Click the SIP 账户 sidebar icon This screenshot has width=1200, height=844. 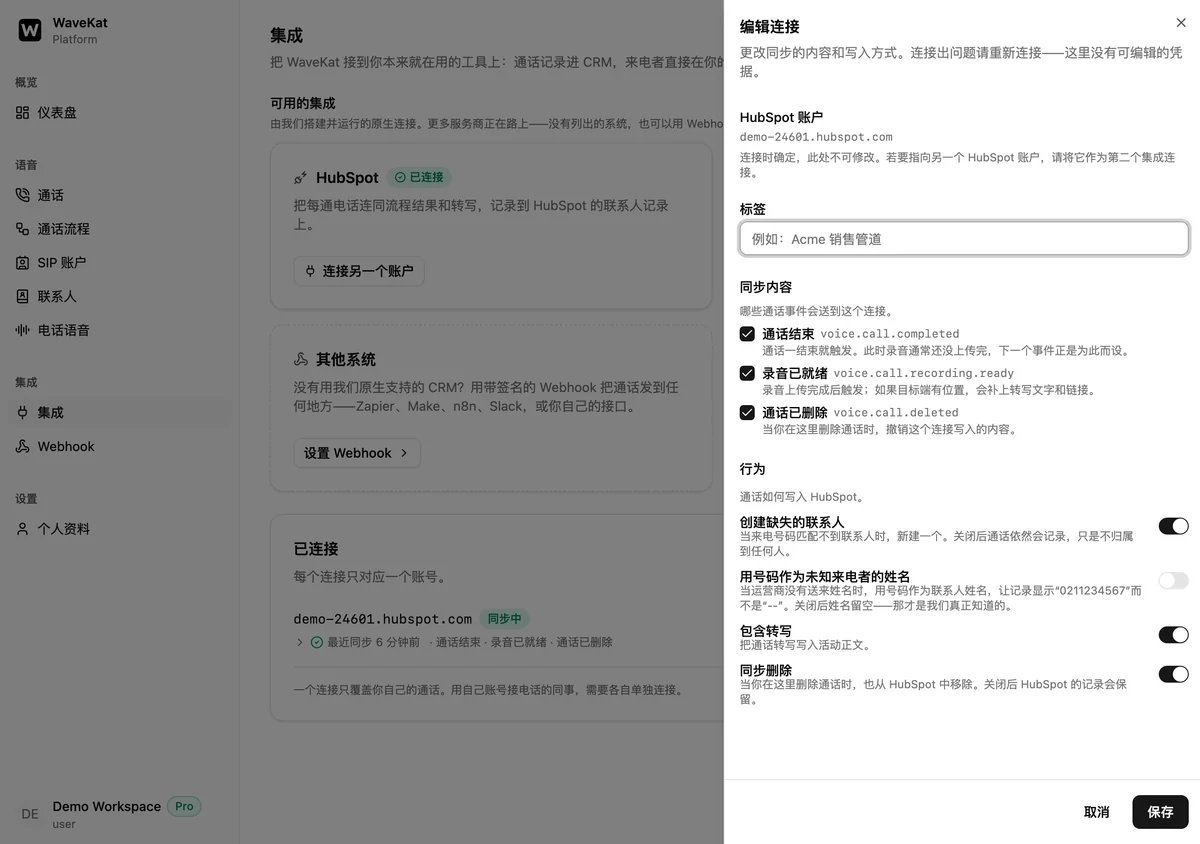tap(23, 263)
